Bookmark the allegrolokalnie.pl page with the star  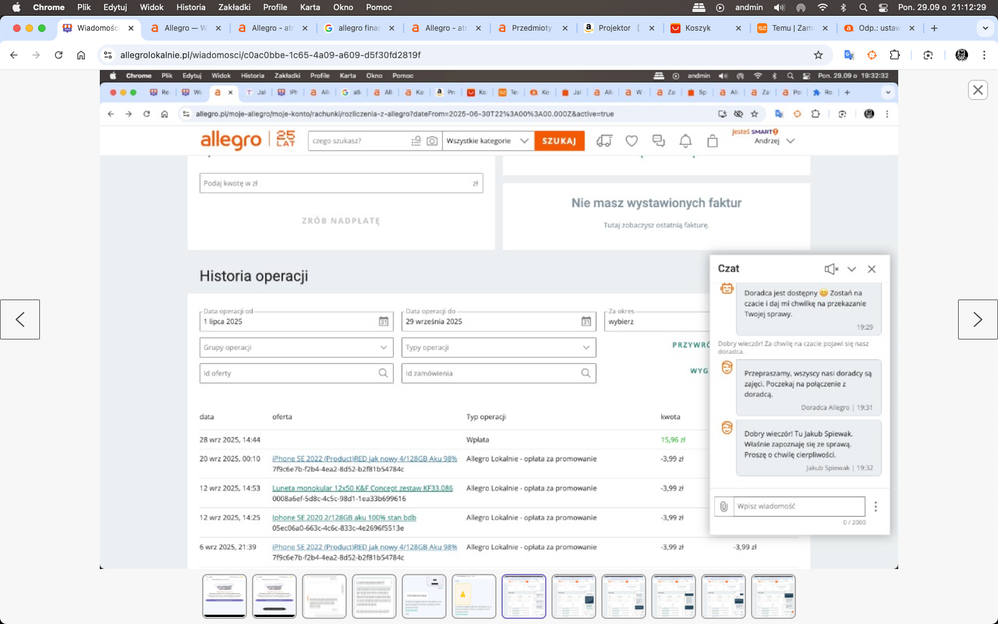pyautogui.click(x=819, y=55)
